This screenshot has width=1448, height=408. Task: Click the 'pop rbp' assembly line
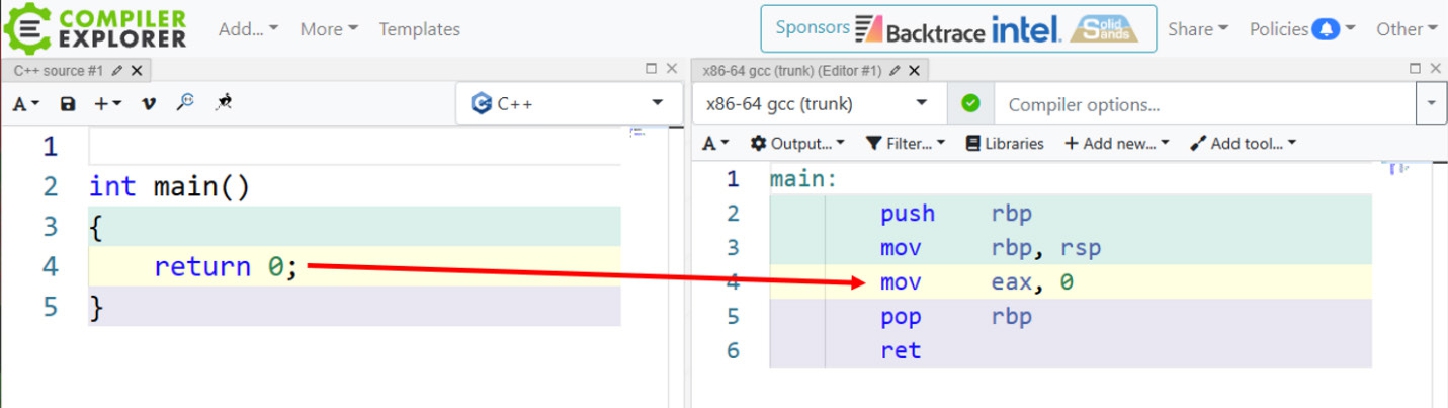[955, 317]
